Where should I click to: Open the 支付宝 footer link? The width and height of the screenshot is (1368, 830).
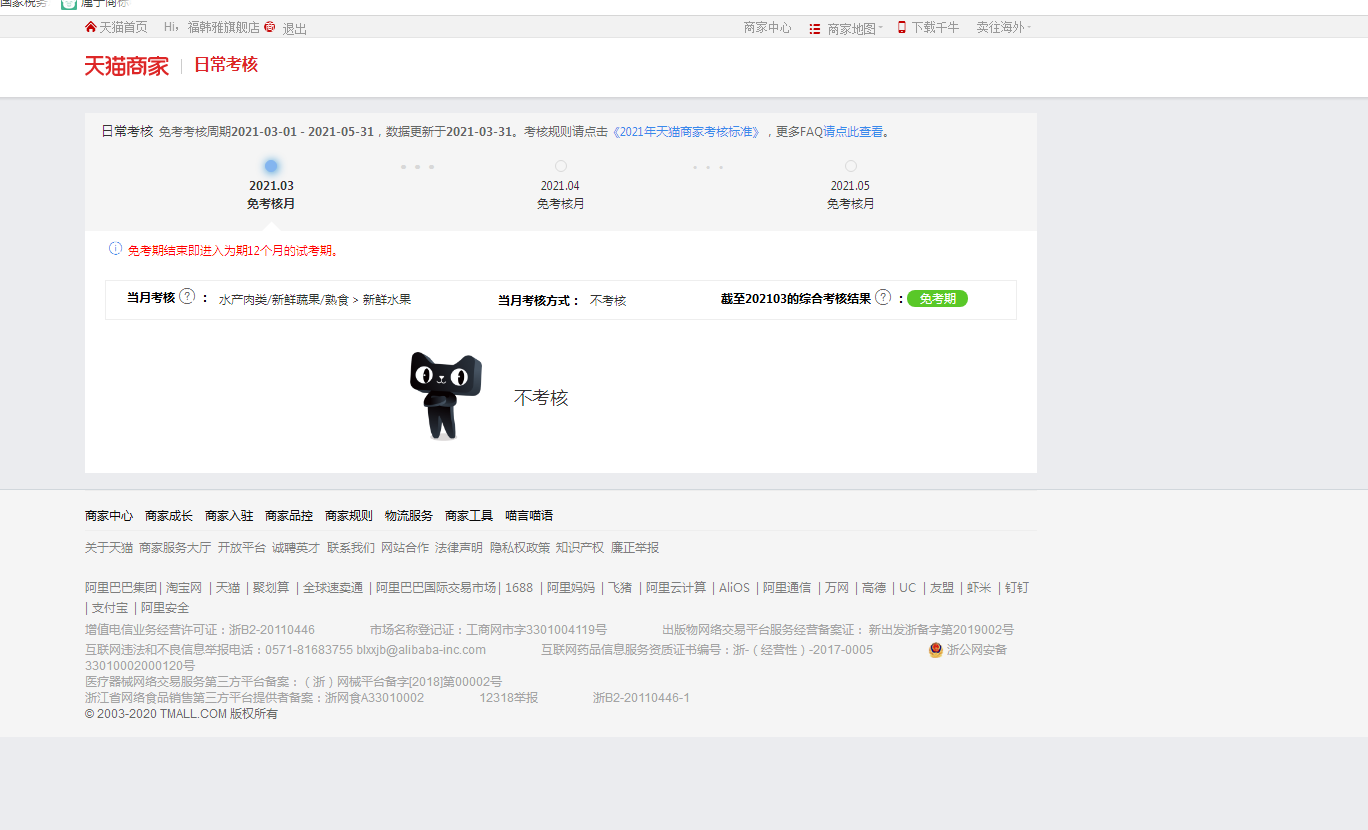pos(110,608)
